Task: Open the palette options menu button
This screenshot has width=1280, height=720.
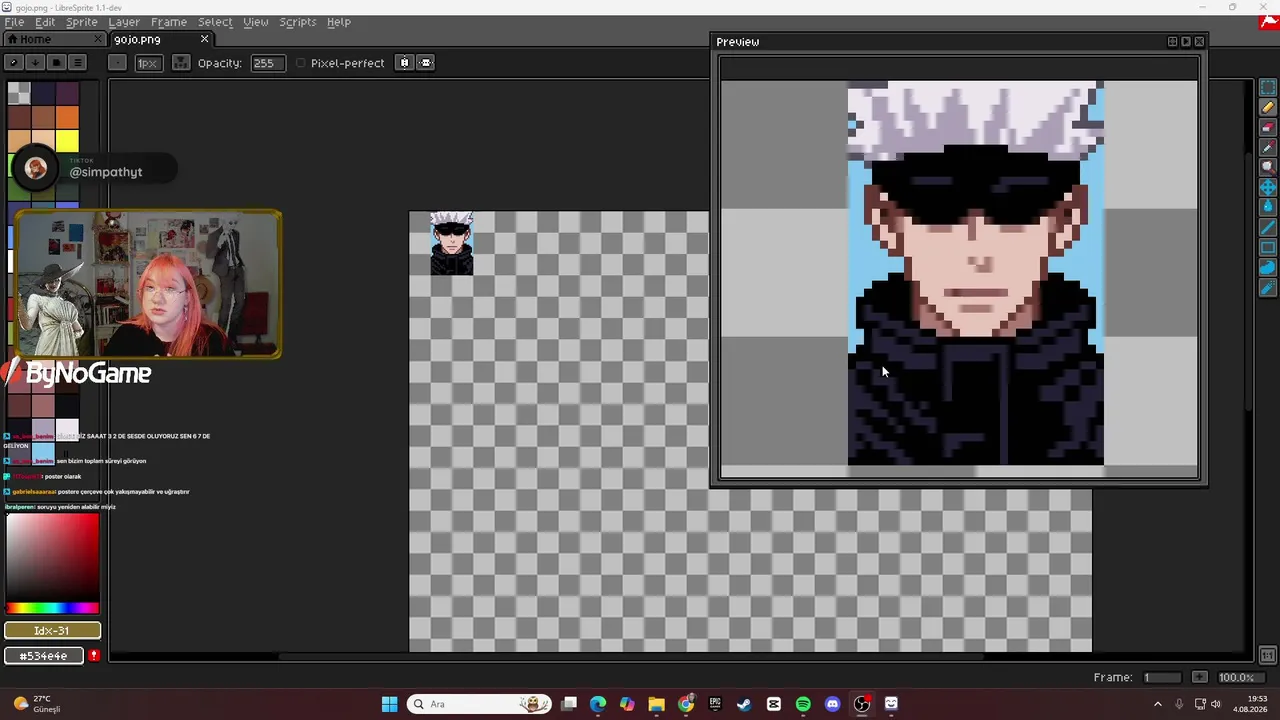Action: tap(78, 63)
